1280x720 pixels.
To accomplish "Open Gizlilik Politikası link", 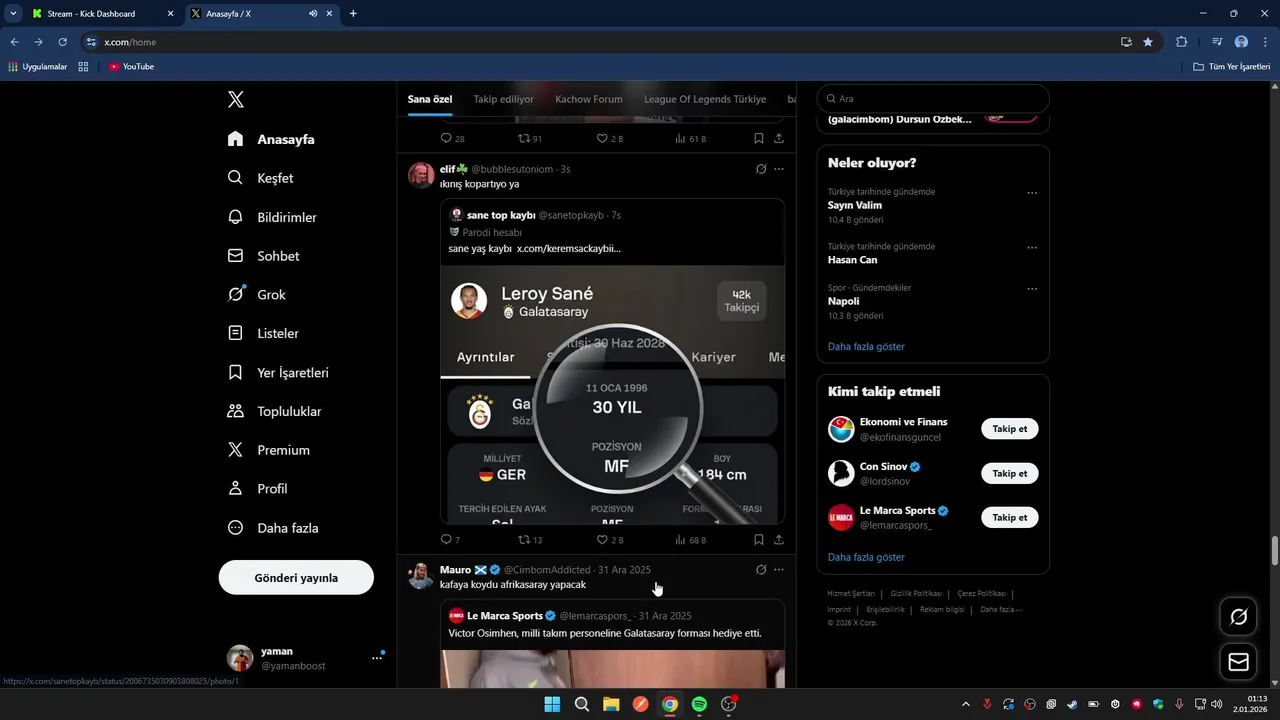I will coord(916,593).
